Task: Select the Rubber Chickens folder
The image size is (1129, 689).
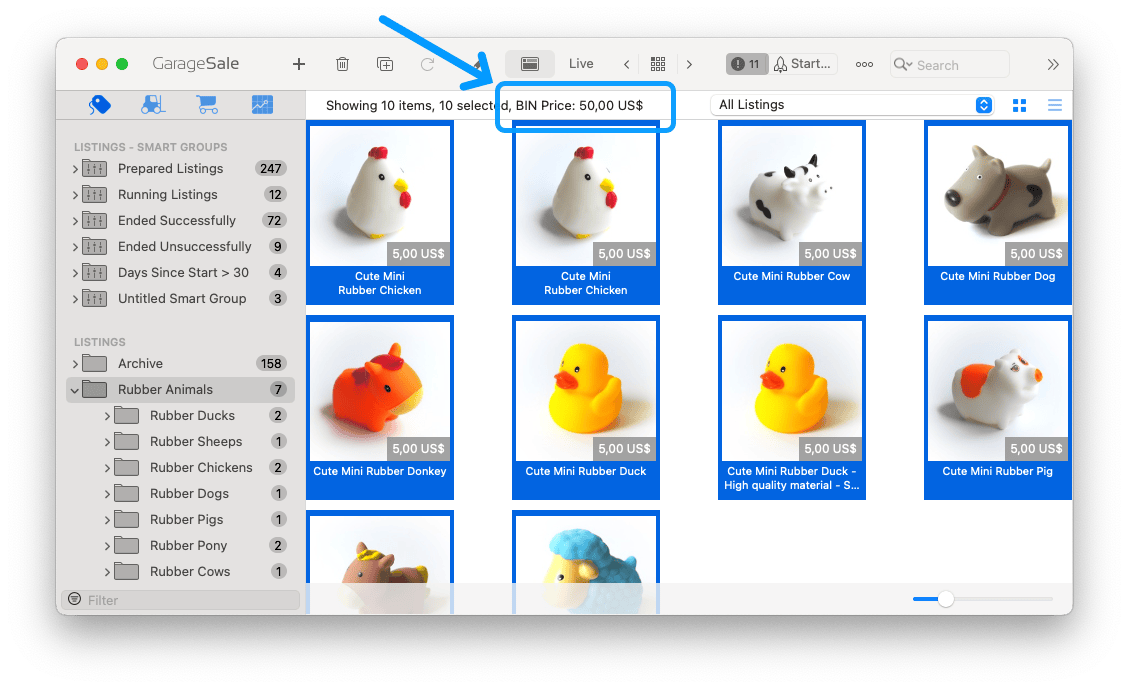Action: 180,467
